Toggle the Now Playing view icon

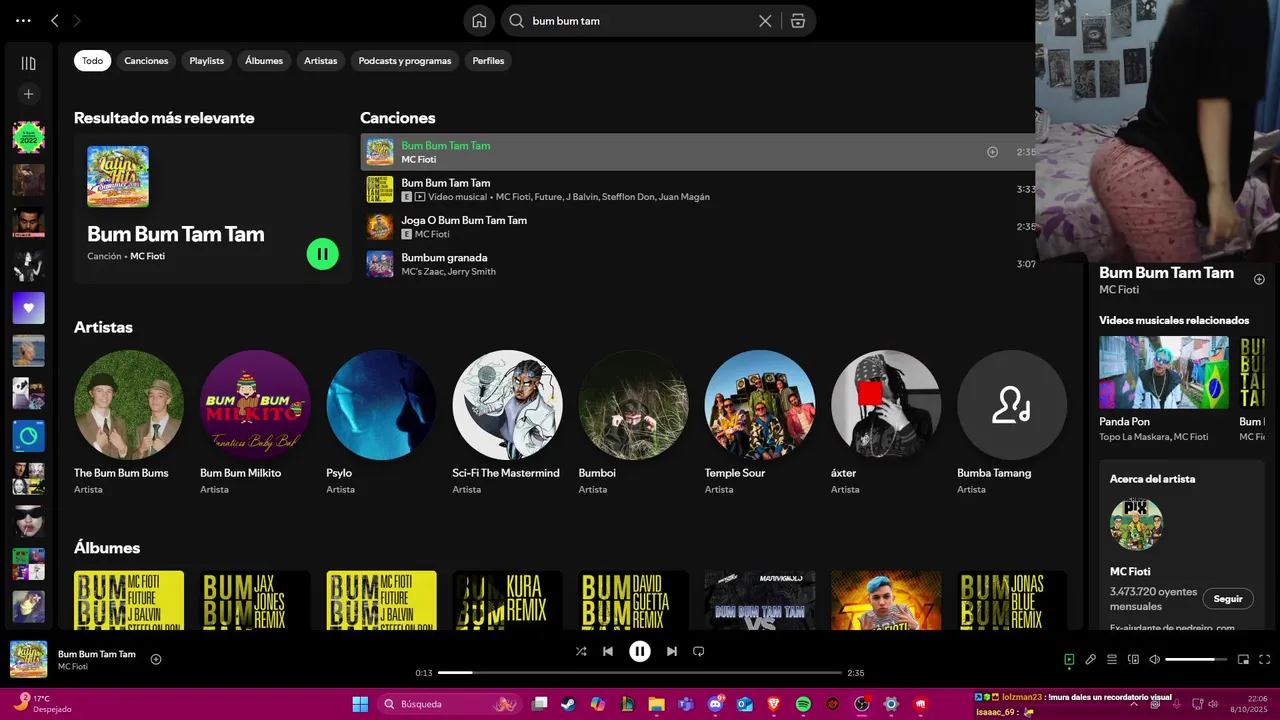pos(1069,660)
